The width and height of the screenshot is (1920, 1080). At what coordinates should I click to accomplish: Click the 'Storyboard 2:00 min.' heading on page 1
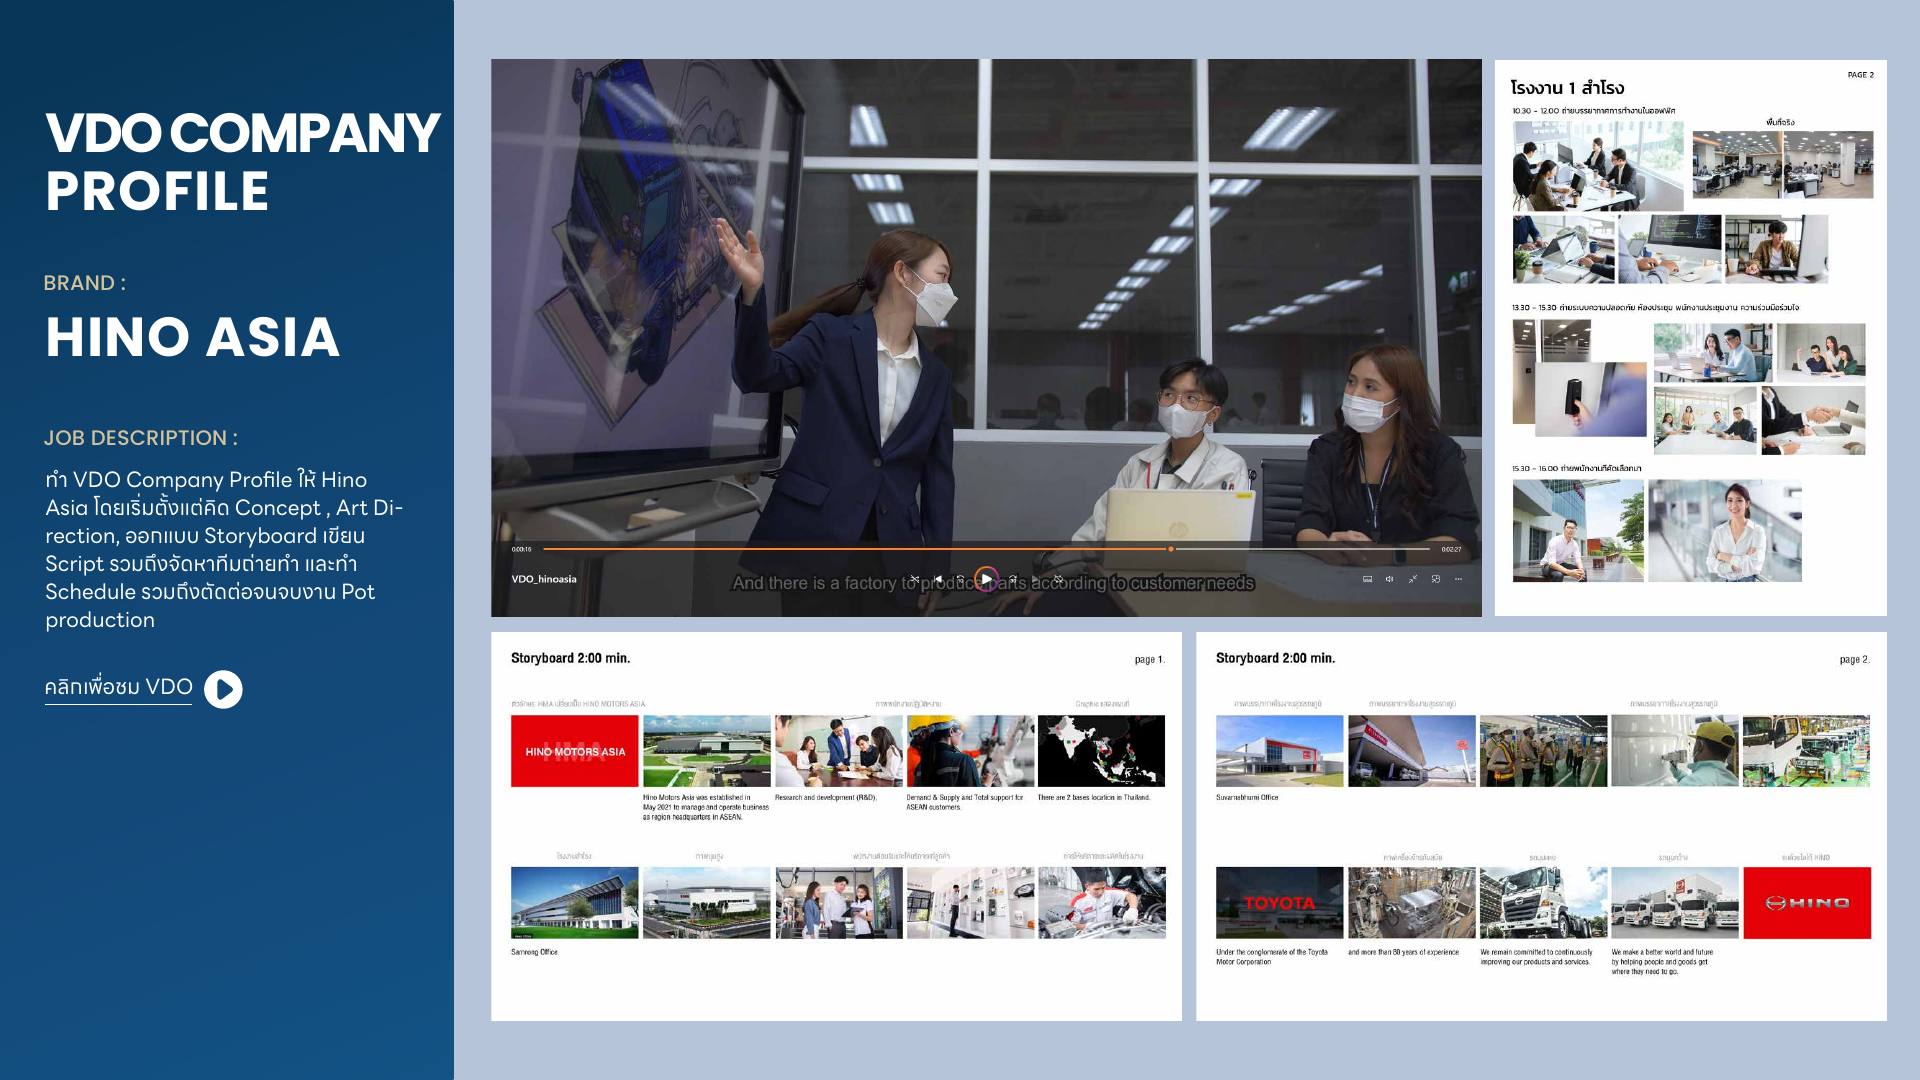pyautogui.click(x=570, y=658)
